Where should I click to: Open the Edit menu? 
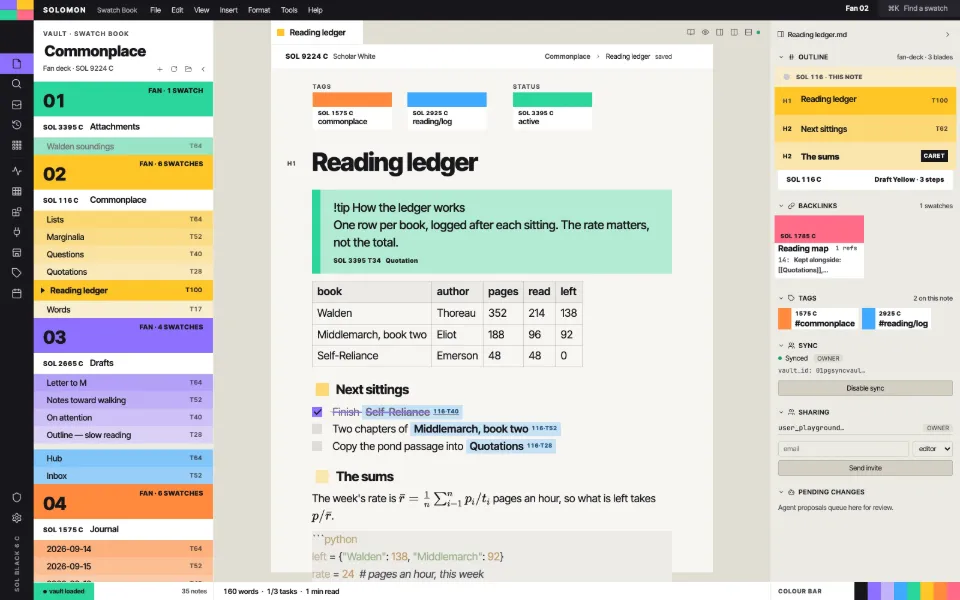[x=178, y=10]
